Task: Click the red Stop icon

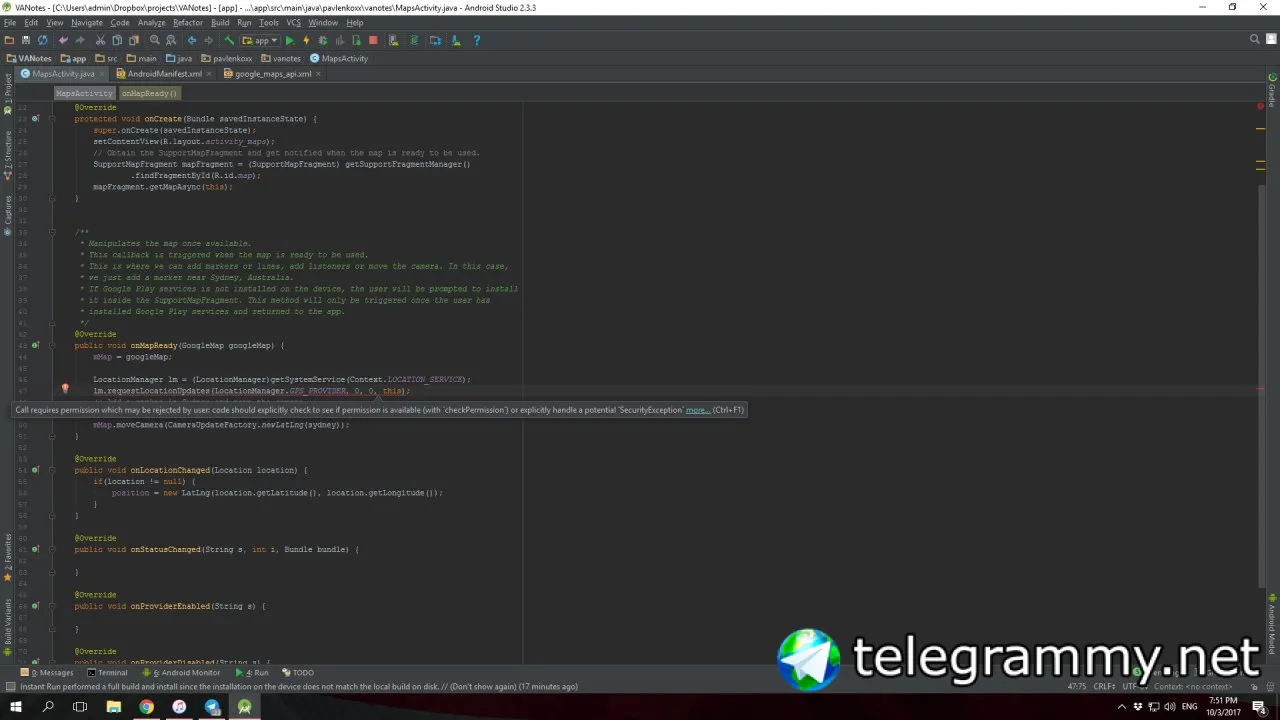Action: [373, 40]
